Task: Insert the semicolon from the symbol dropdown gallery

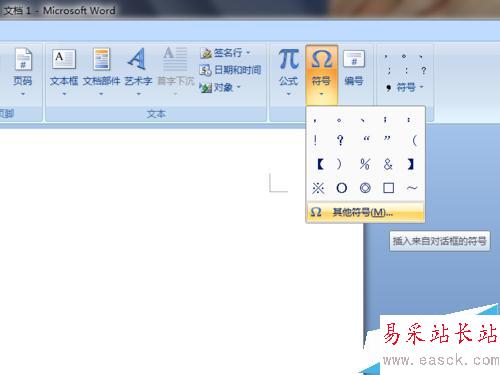Action: coord(385,119)
